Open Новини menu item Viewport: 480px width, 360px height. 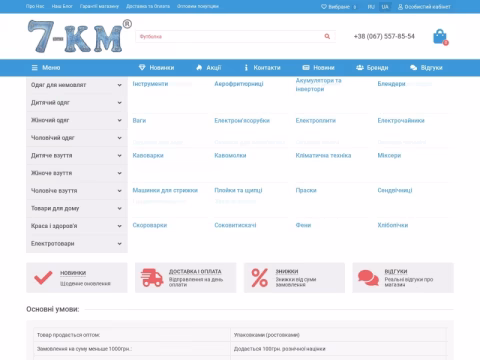pyautogui.click(x=324, y=68)
